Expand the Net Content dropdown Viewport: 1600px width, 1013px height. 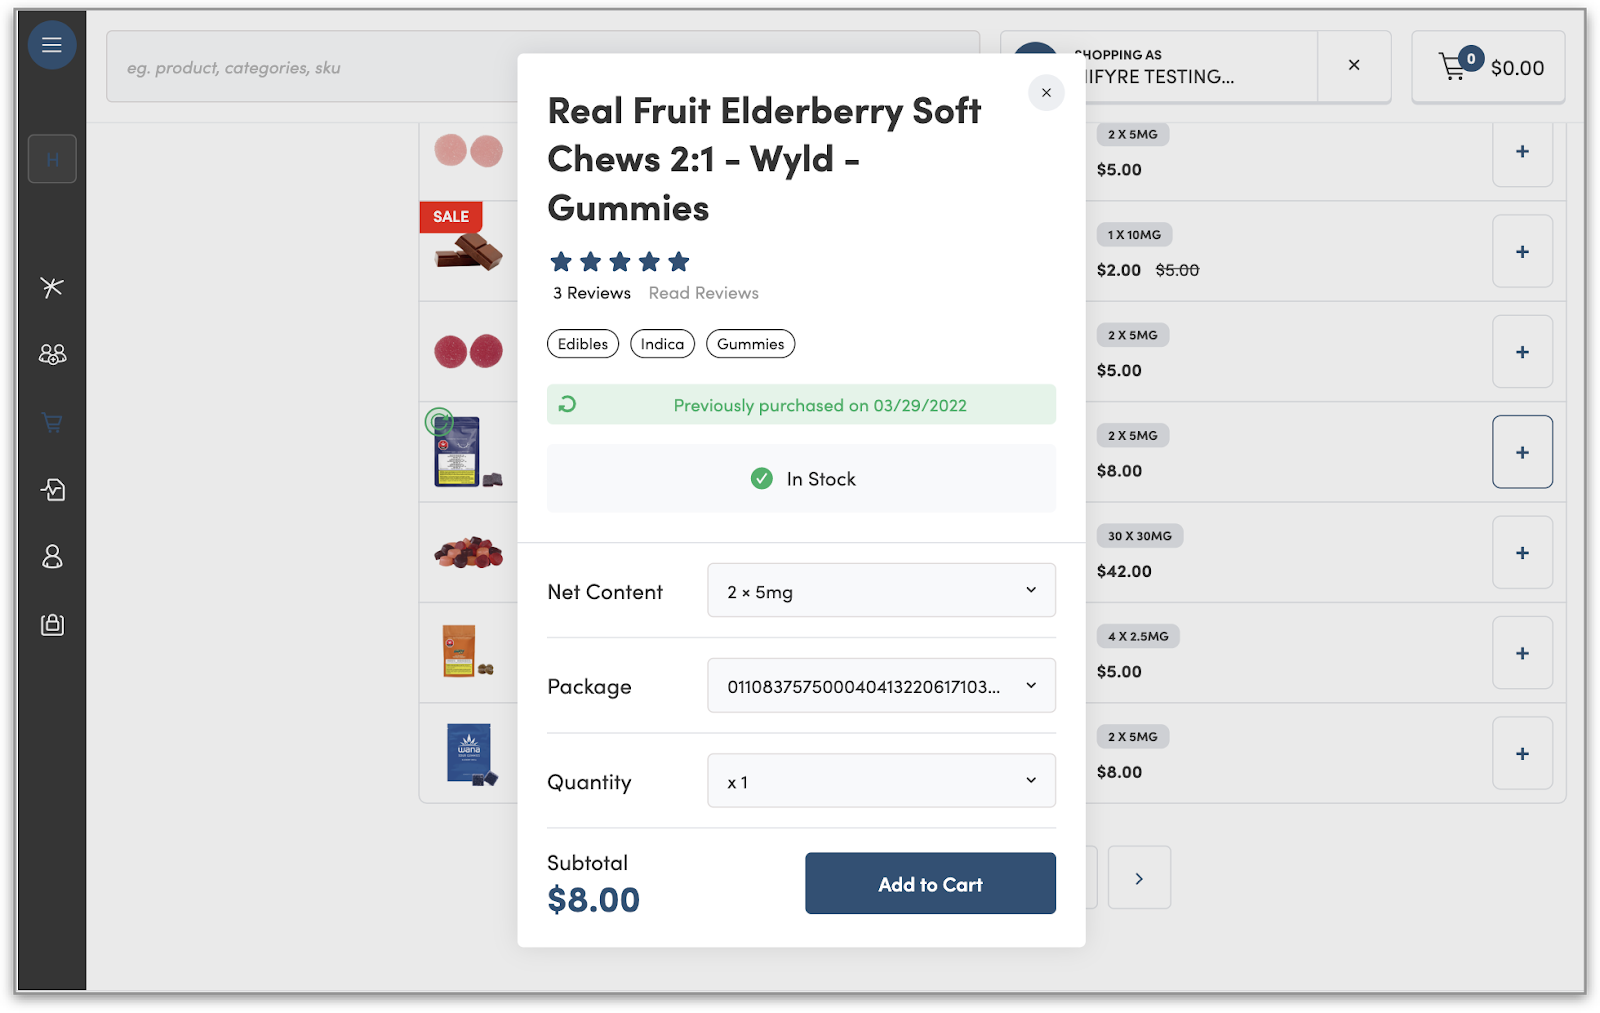click(881, 591)
